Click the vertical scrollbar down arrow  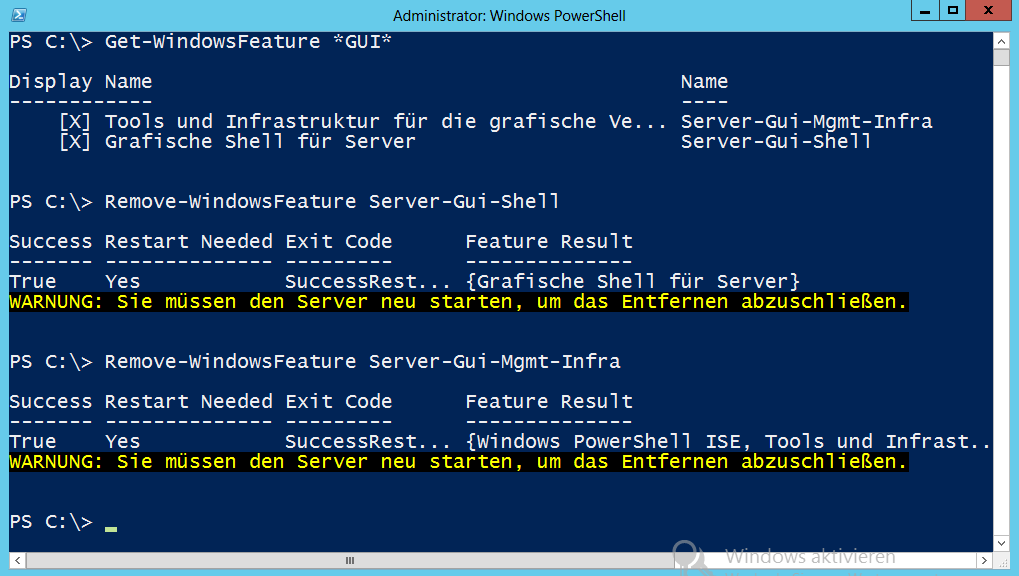1001,543
